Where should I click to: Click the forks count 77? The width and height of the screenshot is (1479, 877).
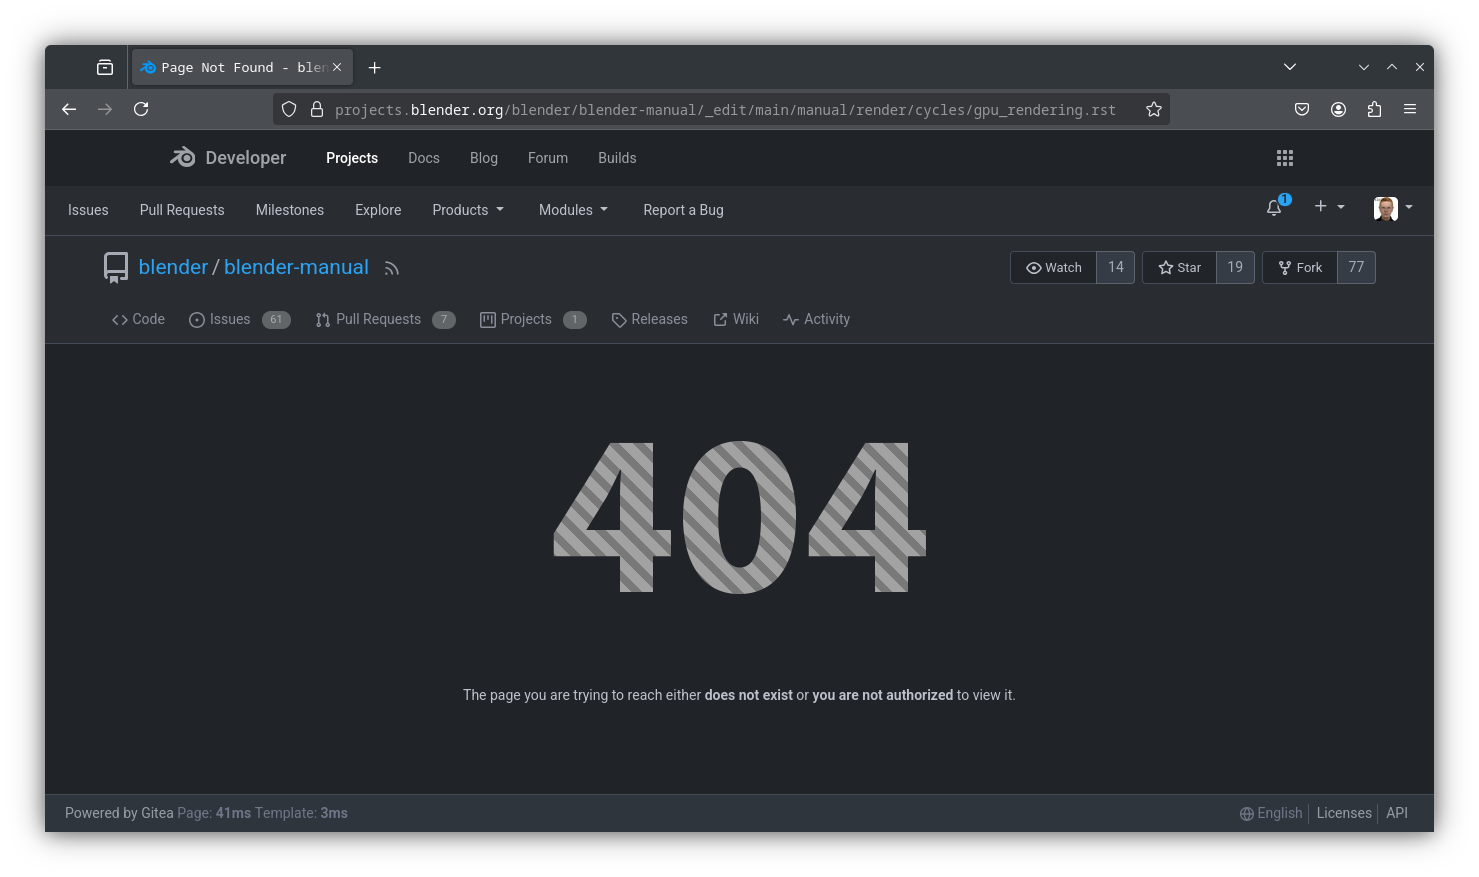[1356, 267]
